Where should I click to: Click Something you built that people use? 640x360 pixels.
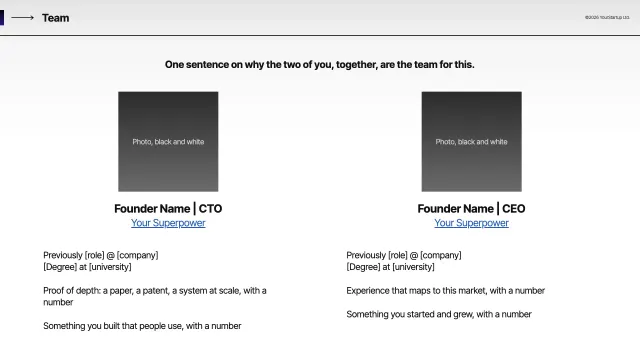click(x=142, y=326)
